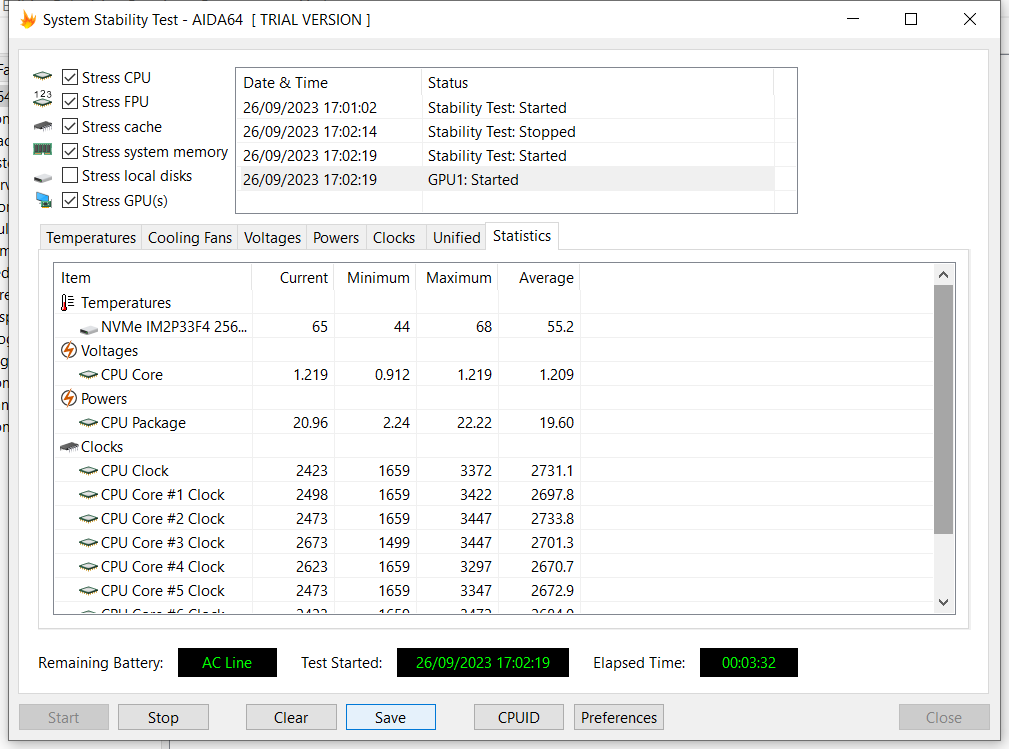Click the chip icon next to CPU Core #3 Clock
This screenshot has width=1009, height=749.
[88, 542]
